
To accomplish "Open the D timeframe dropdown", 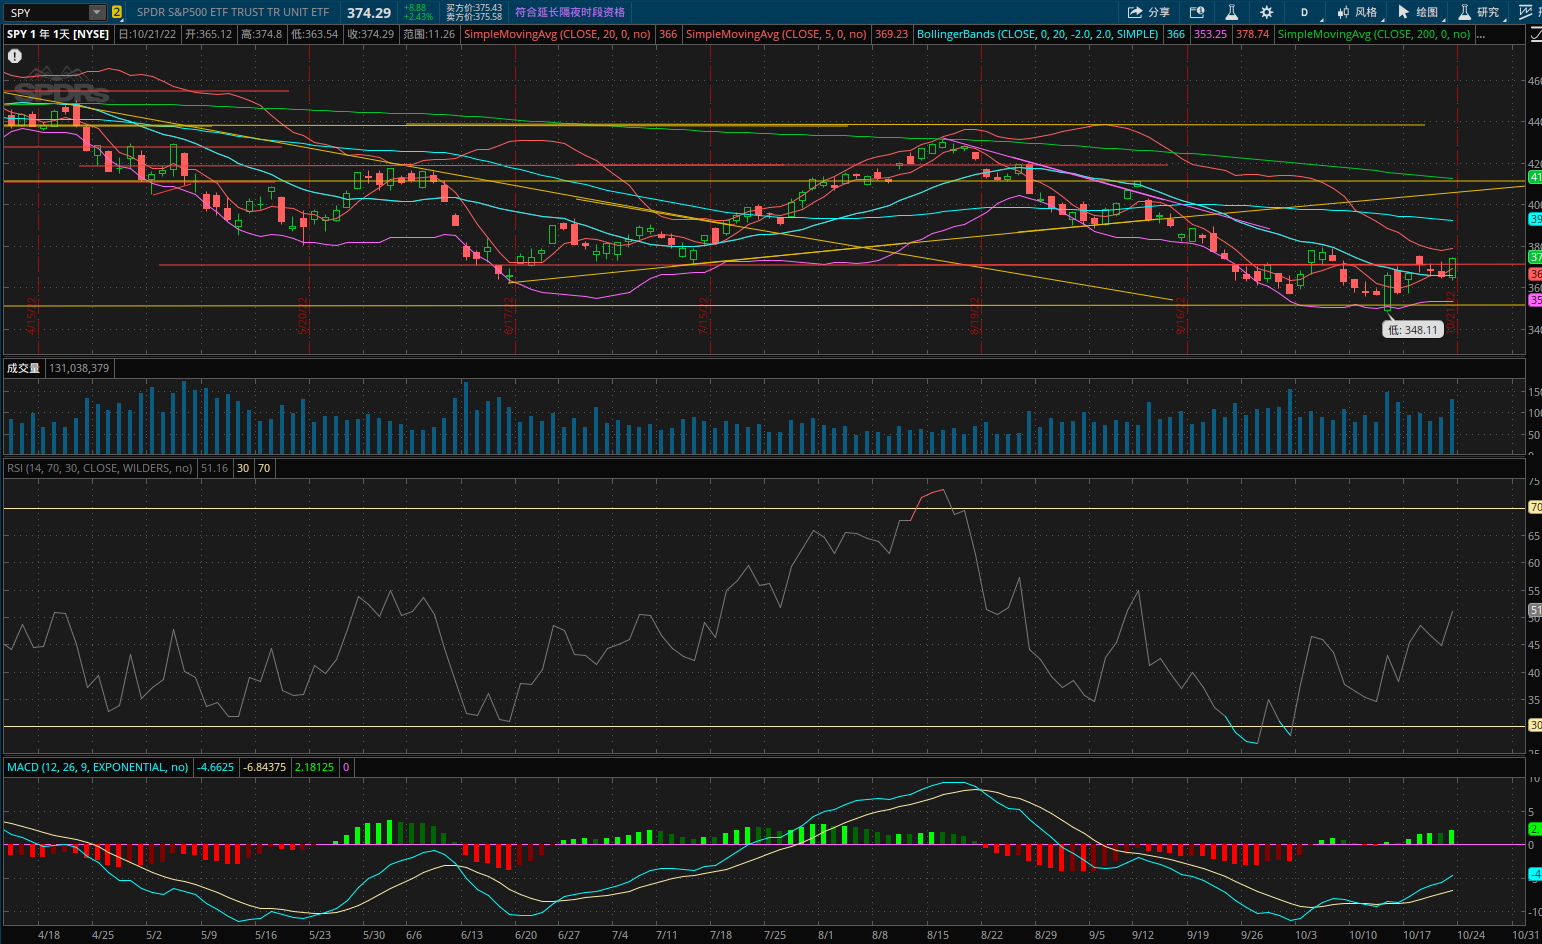I will [x=1304, y=12].
